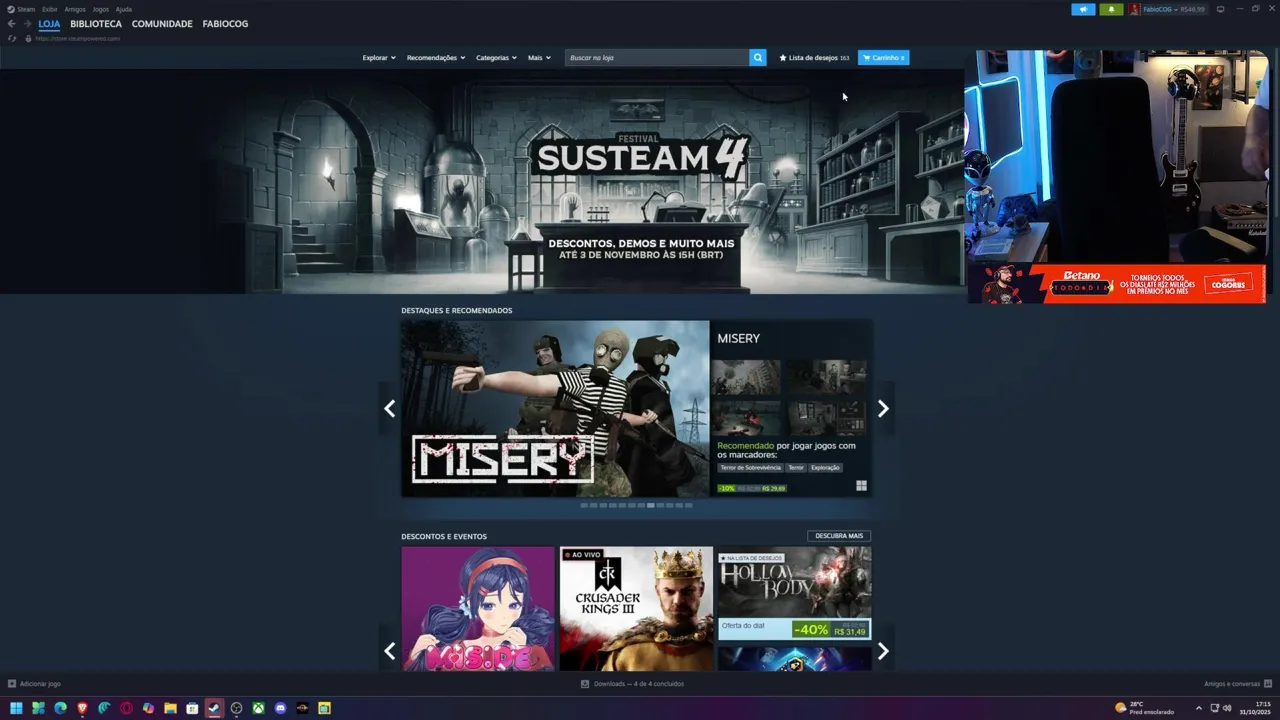Open the Exibir menu
This screenshot has width=1280, height=720.
coord(50,9)
